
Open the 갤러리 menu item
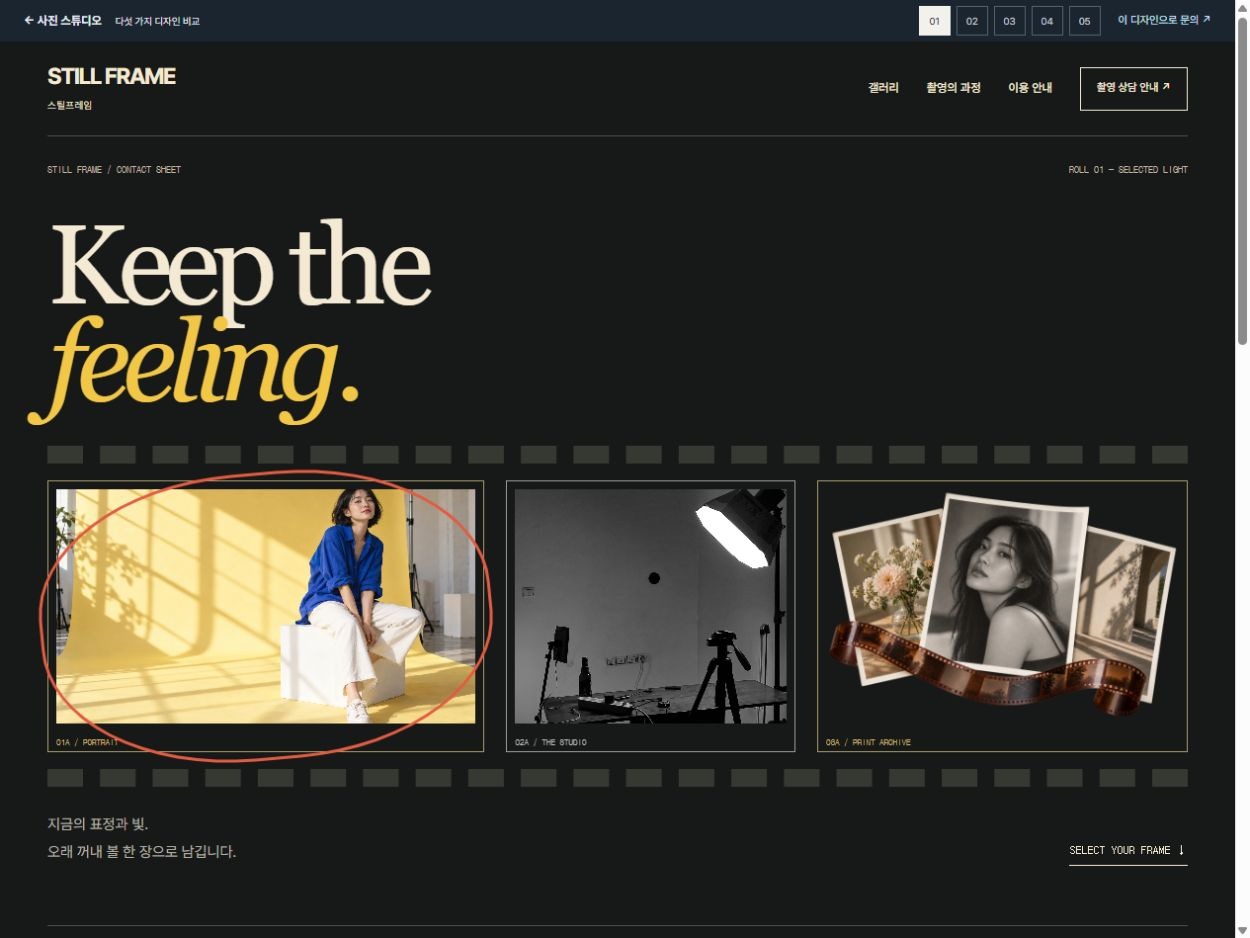click(883, 88)
